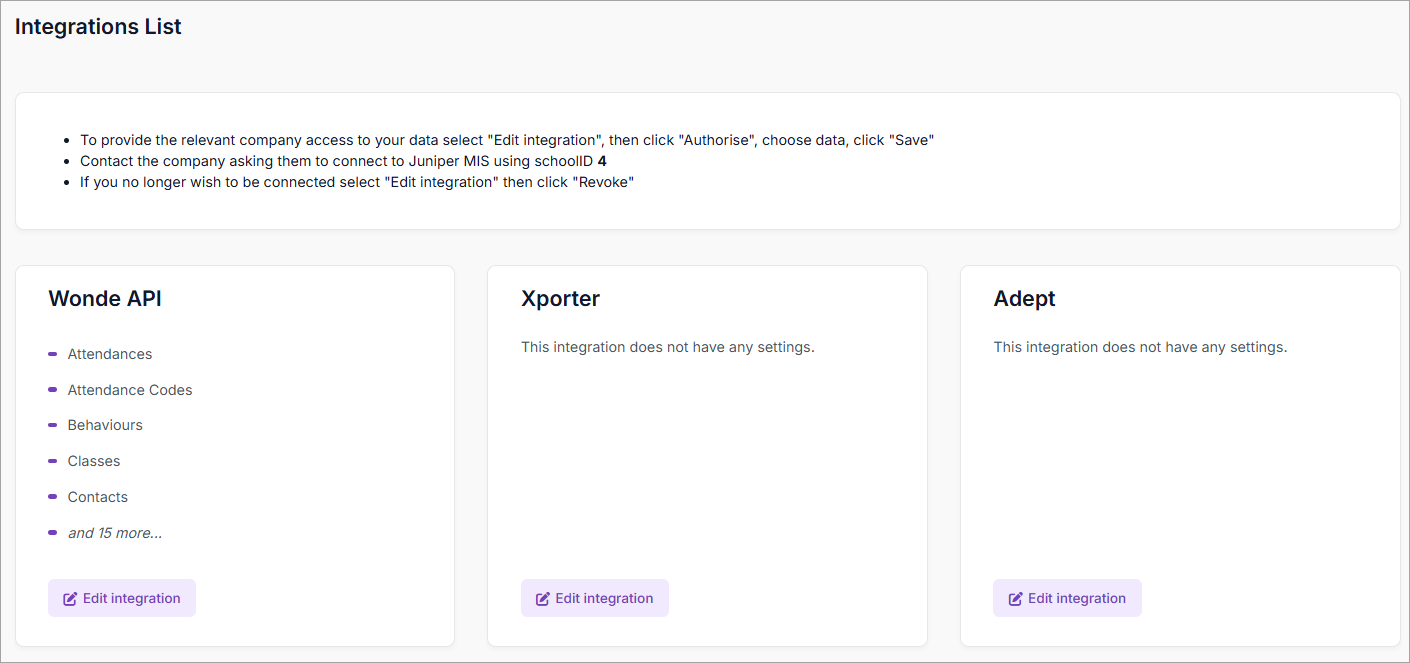Select the Classes list item
The height and width of the screenshot is (663, 1410).
94,461
